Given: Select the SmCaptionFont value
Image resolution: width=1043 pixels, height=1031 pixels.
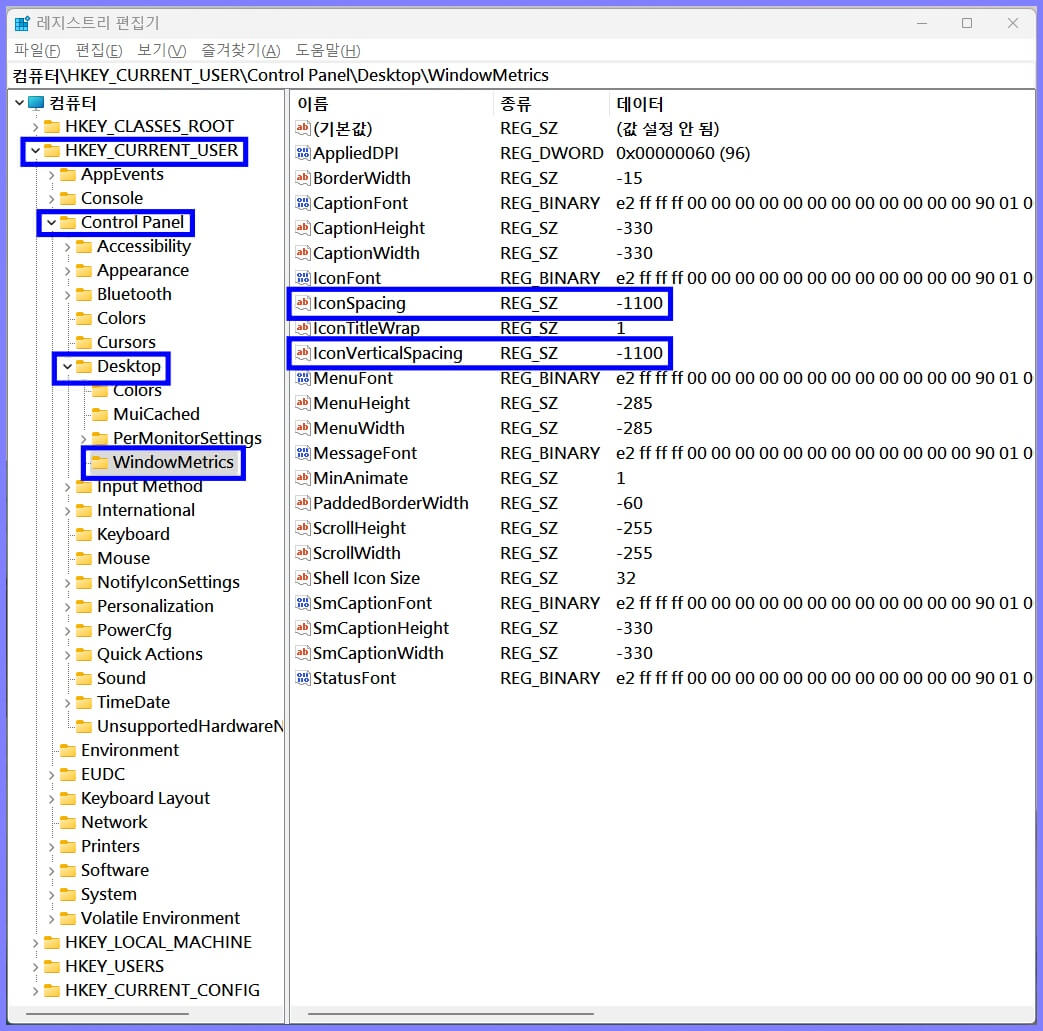Looking at the screenshot, I should tap(372, 603).
